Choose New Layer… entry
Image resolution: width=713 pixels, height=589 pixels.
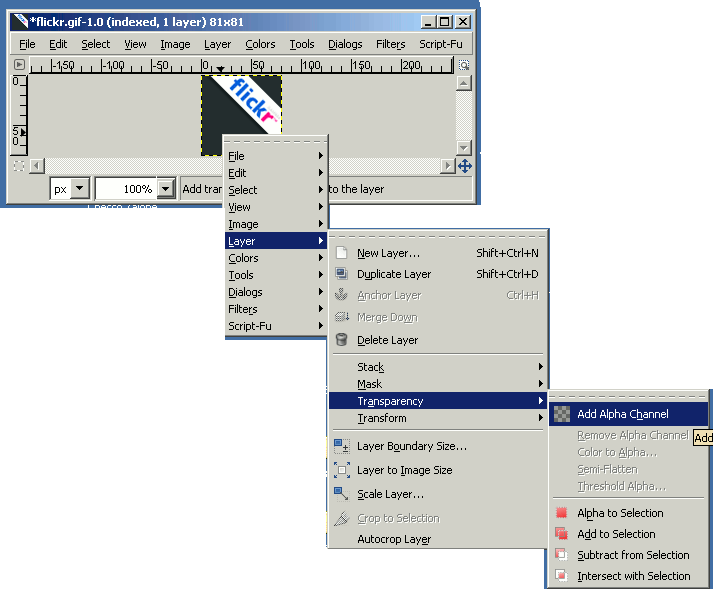pyautogui.click(x=437, y=253)
